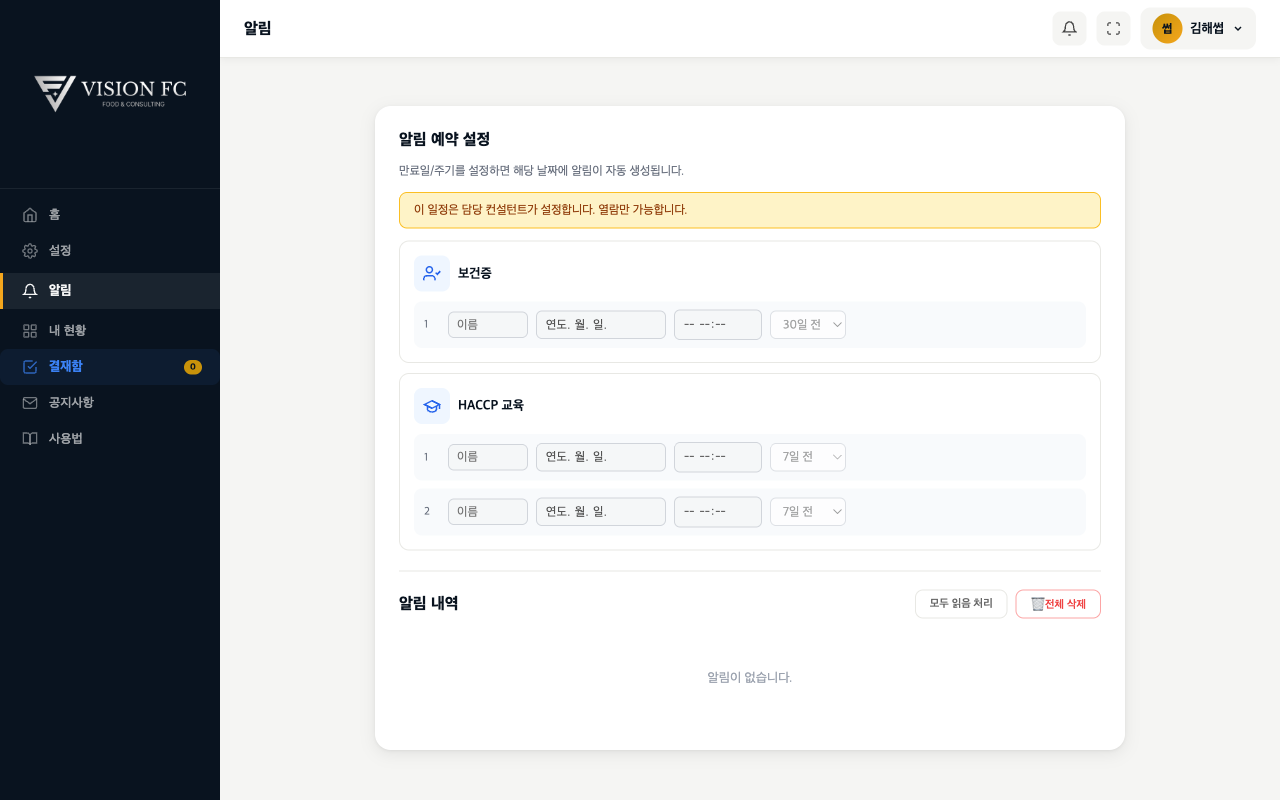This screenshot has width=1280, height=800.
Task: Open HACCP row 1 7일 전 dropdown
Action: coord(808,457)
